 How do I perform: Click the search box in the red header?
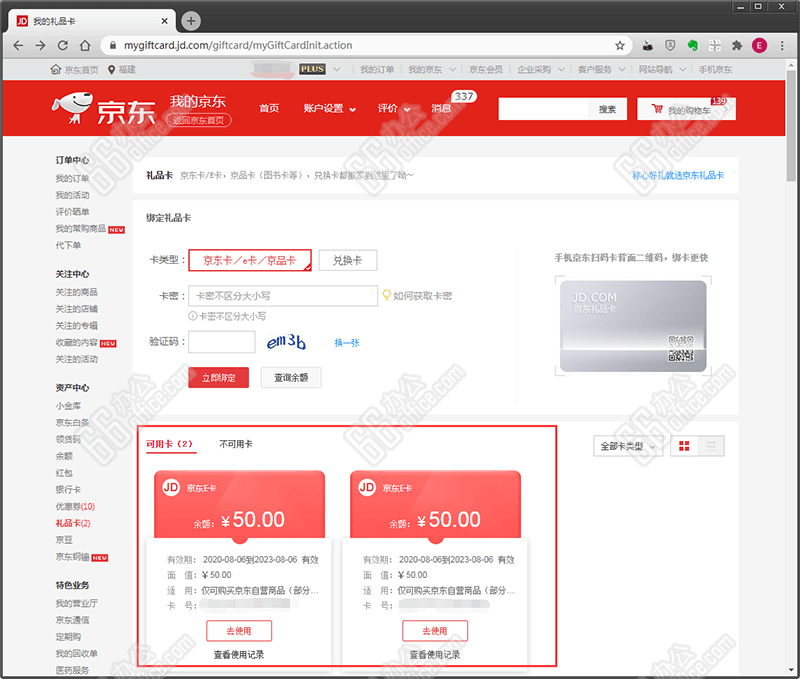pos(543,109)
